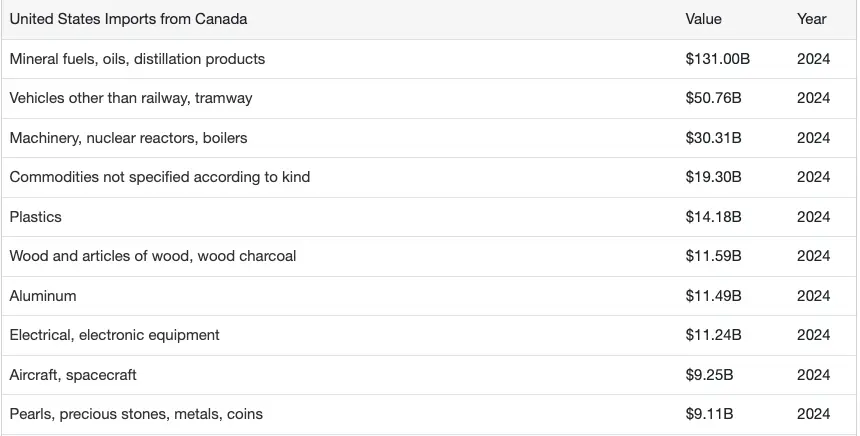Select Machinery, nuclear reactors, boilers row
The height and width of the screenshot is (436, 860).
point(128,138)
